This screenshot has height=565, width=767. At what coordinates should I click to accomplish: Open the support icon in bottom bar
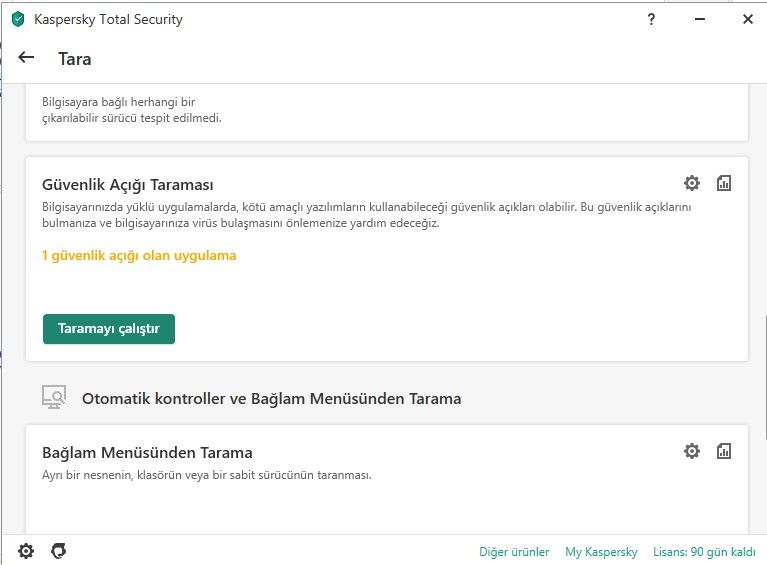(59, 550)
